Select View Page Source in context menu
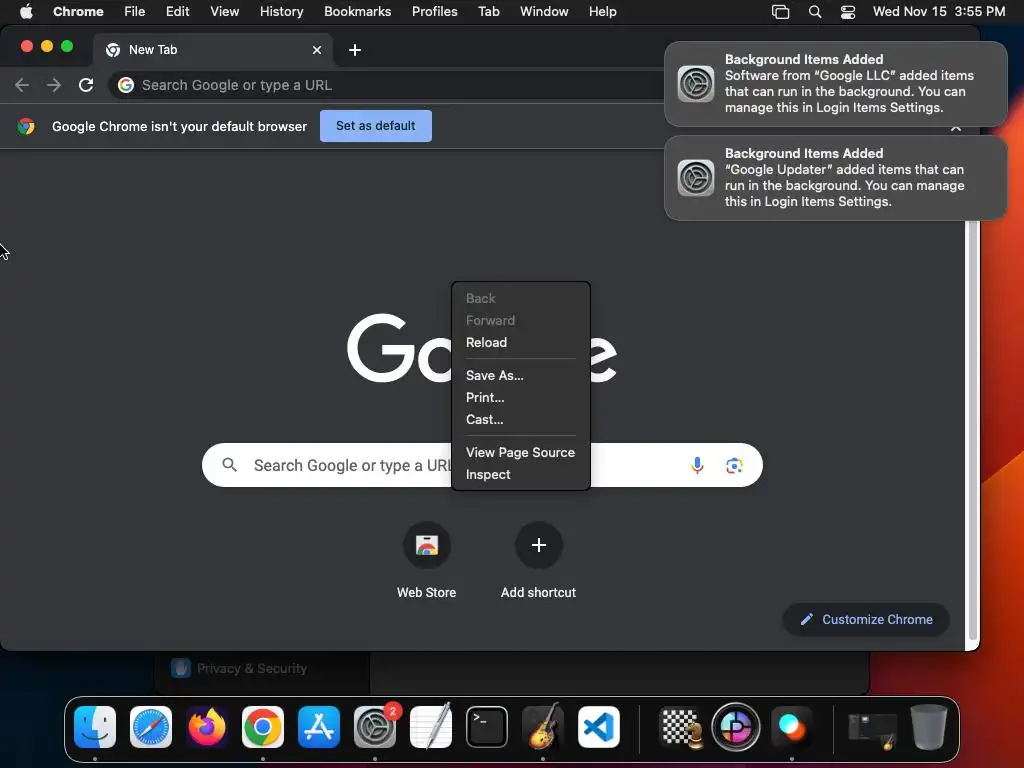Image resolution: width=1024 pixels, height=768 pixels. 520,452
